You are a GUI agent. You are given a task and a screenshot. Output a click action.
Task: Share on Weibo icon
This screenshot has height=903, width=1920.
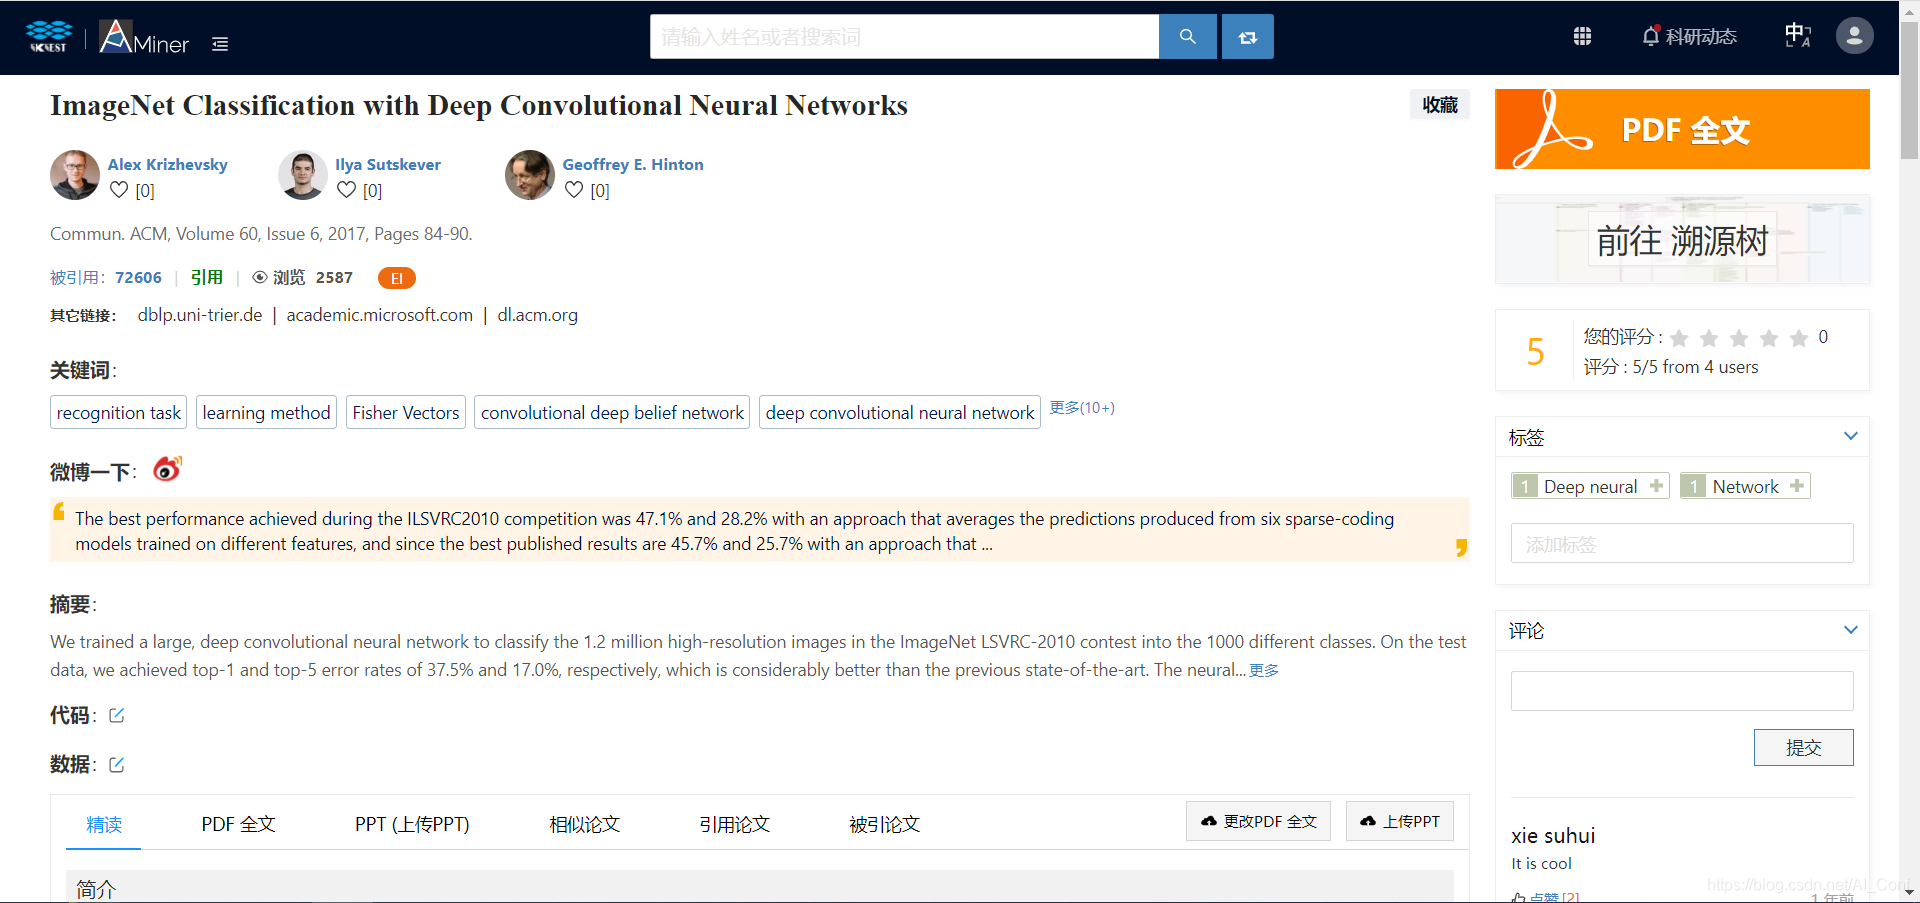[x=168, y=468]
